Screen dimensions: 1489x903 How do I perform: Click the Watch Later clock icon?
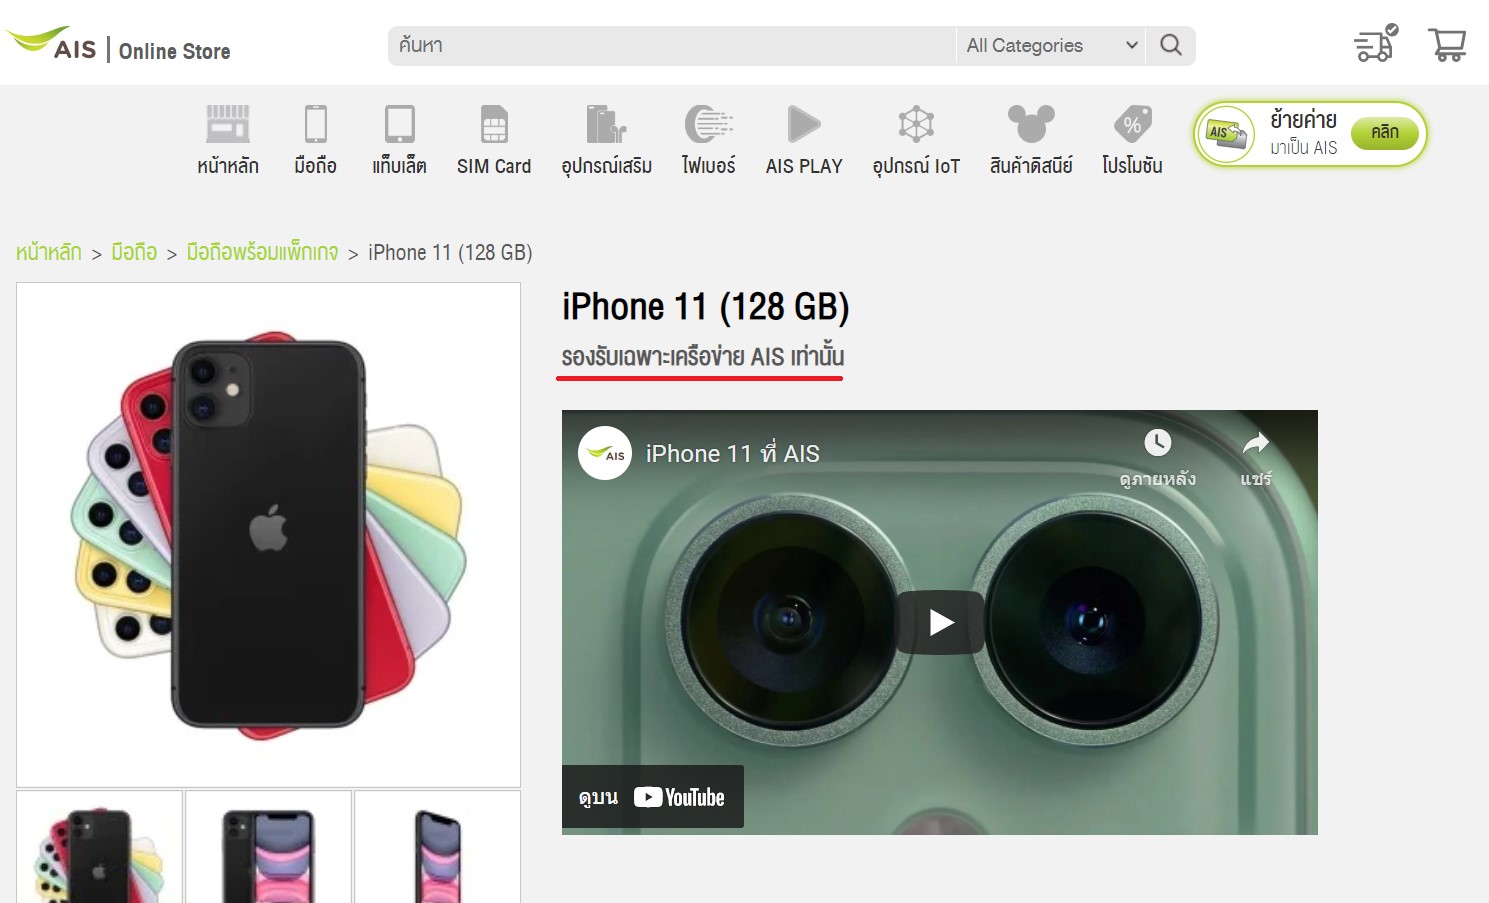tap(1158, 442)
